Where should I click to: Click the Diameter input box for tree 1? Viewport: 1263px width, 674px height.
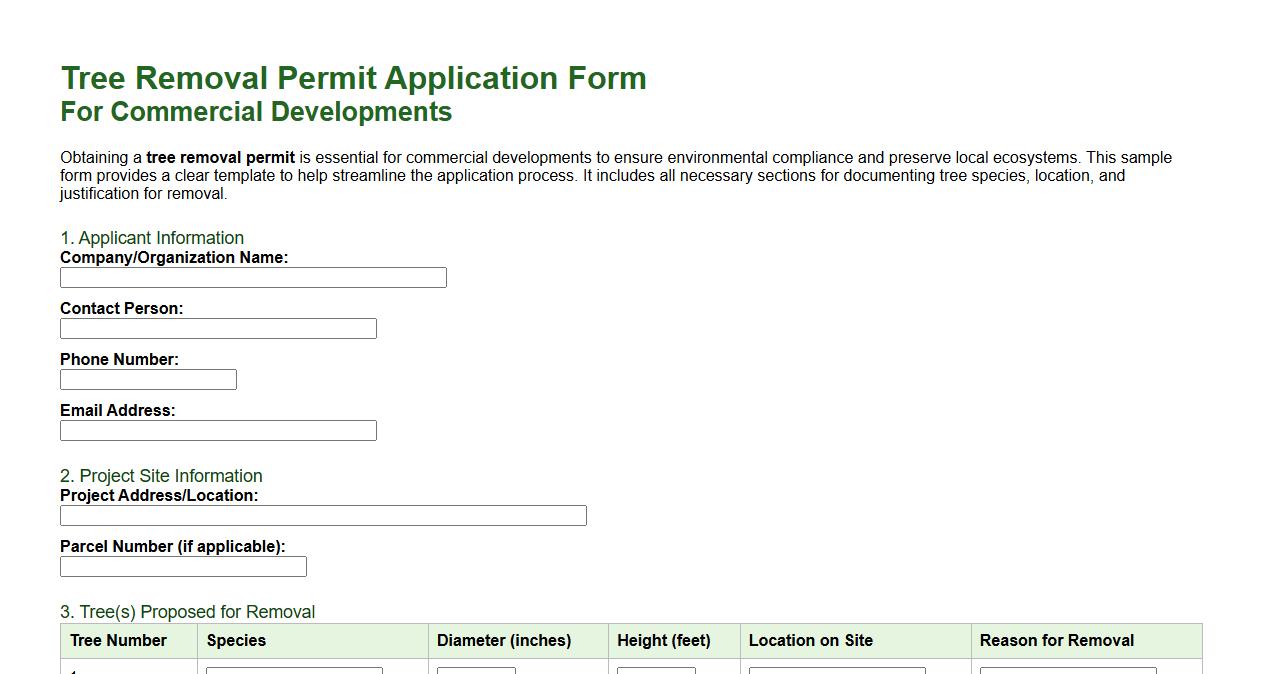(x=477, y=670)
